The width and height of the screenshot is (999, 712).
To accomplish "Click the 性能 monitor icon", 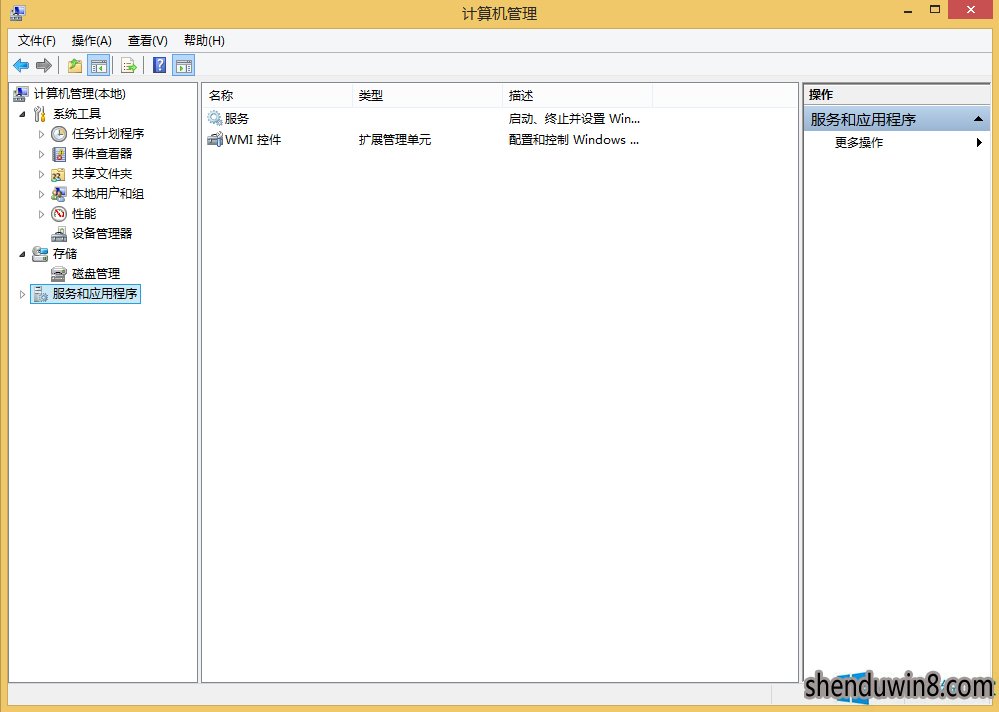I will pyautogui.click(x=59, y=213).
